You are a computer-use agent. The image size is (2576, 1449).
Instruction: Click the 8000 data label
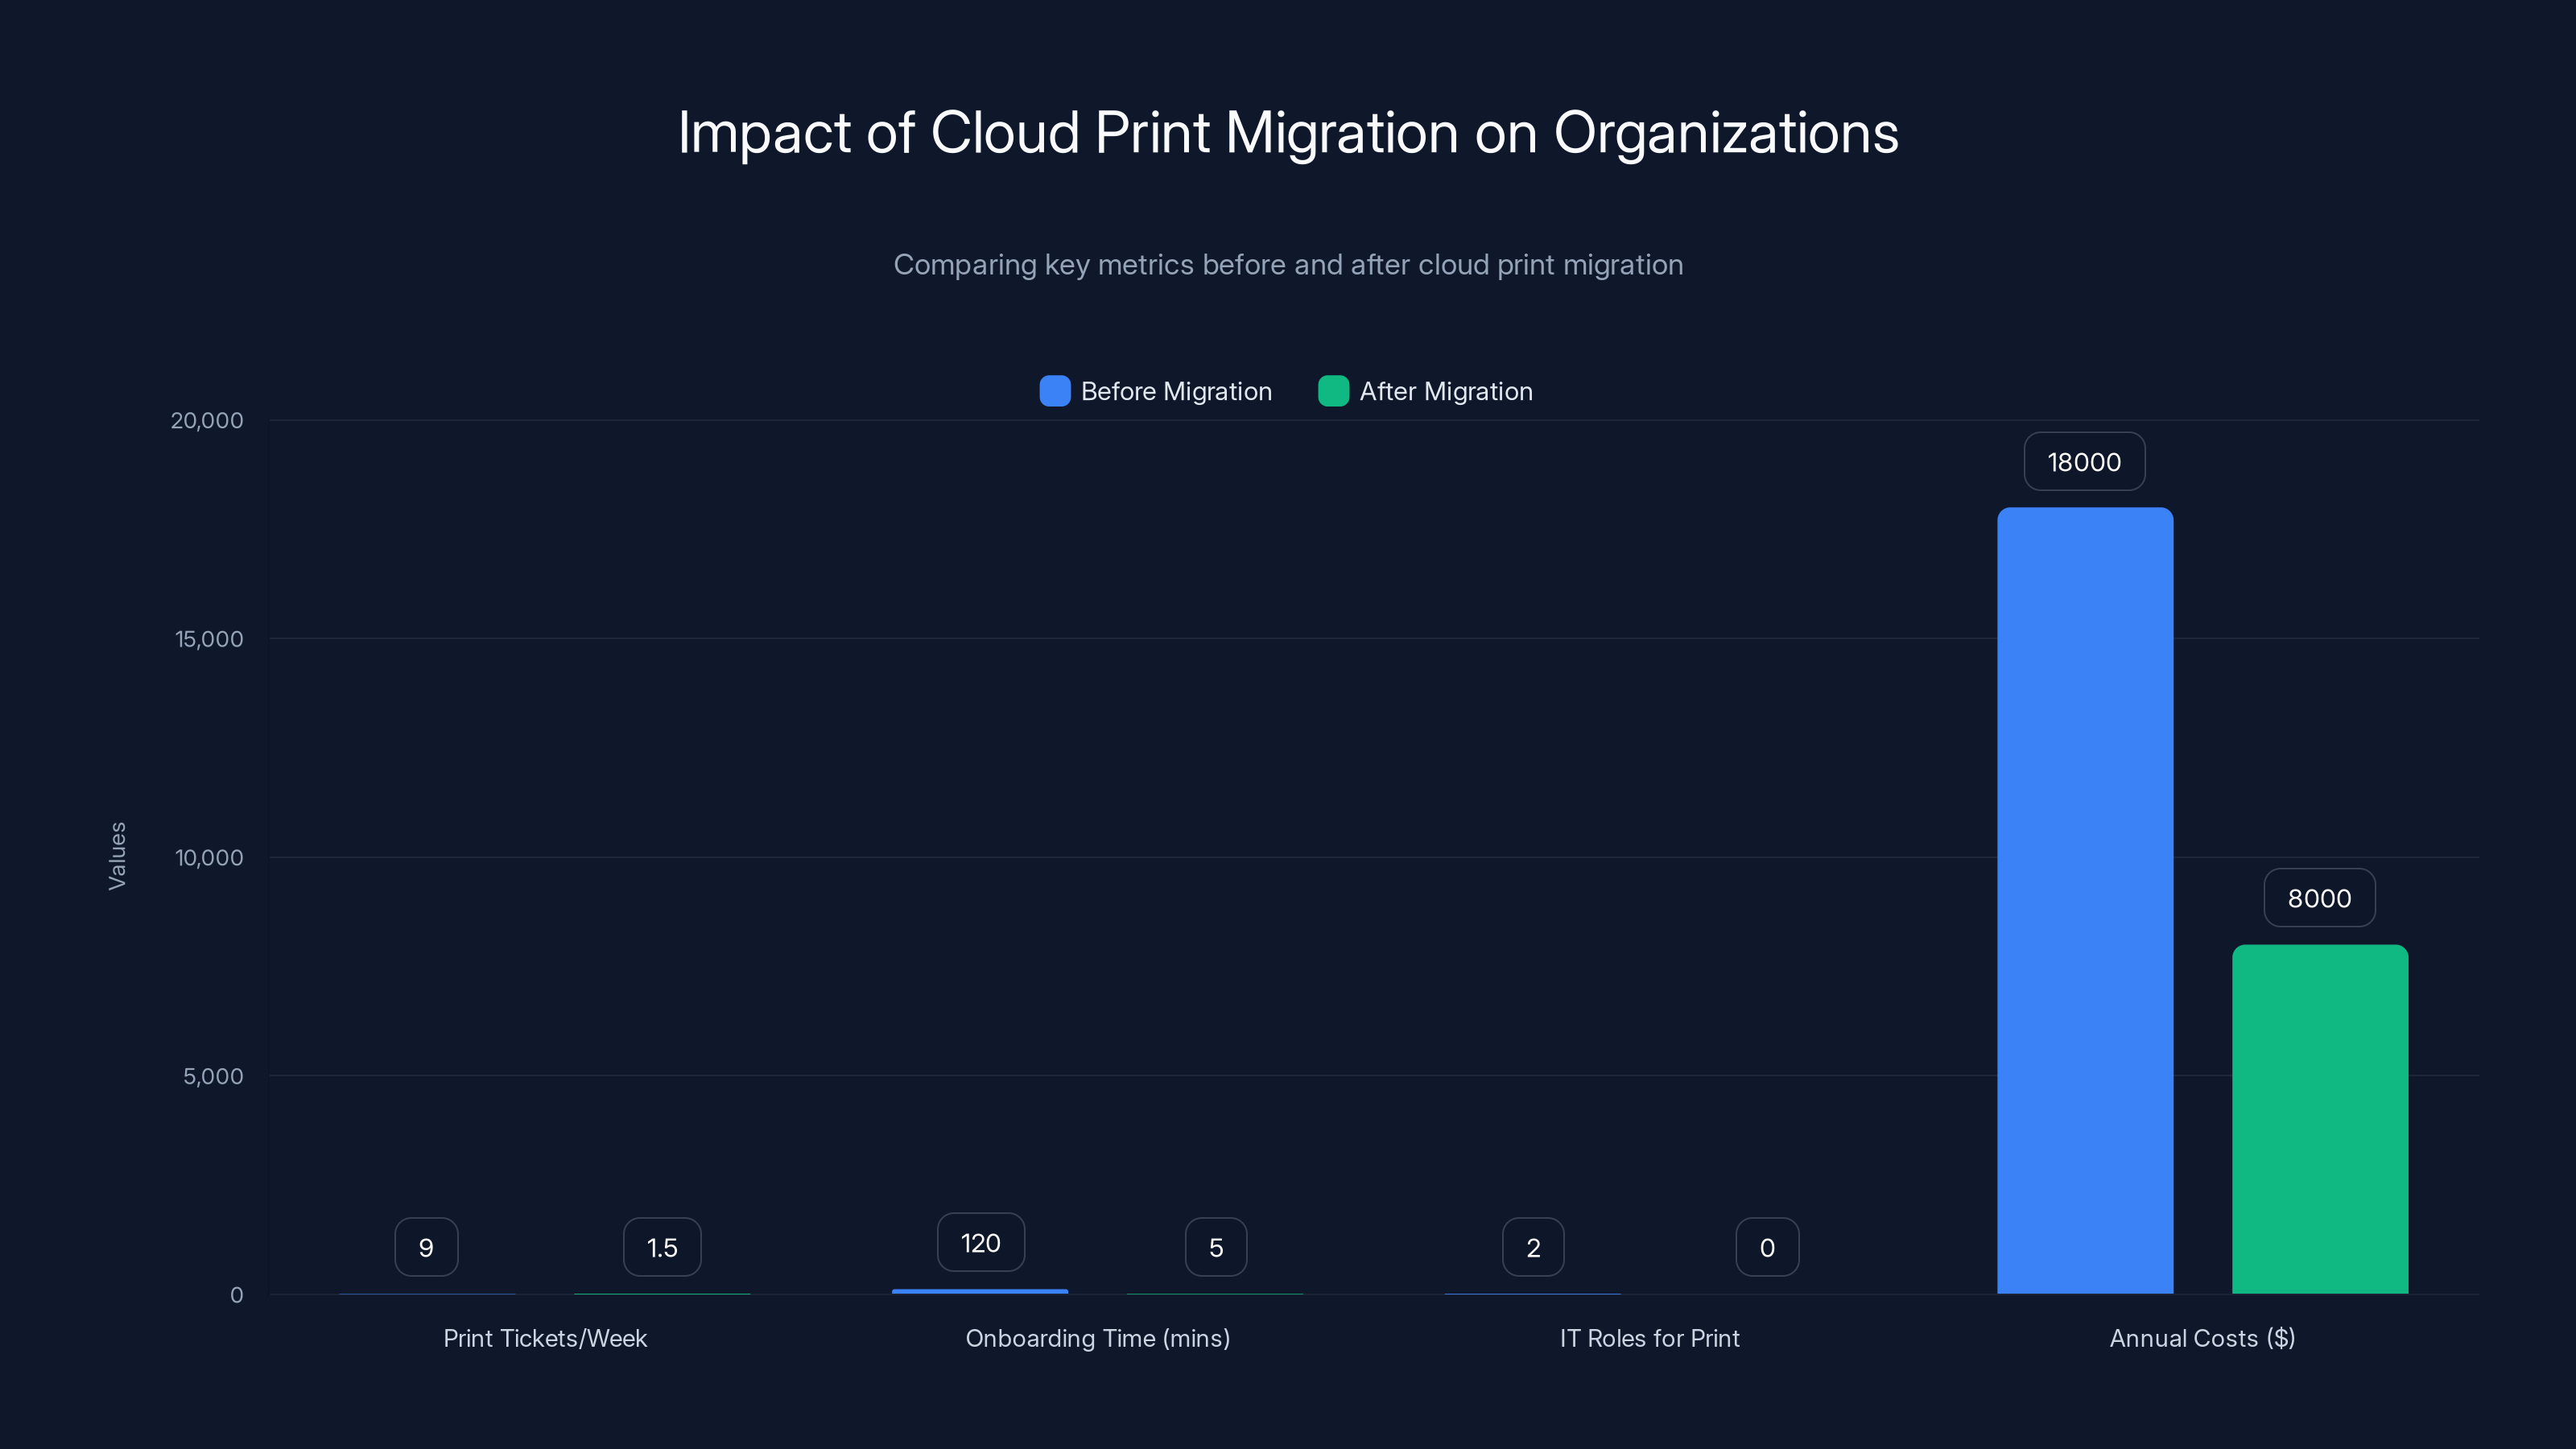(x=2319, y=897)
